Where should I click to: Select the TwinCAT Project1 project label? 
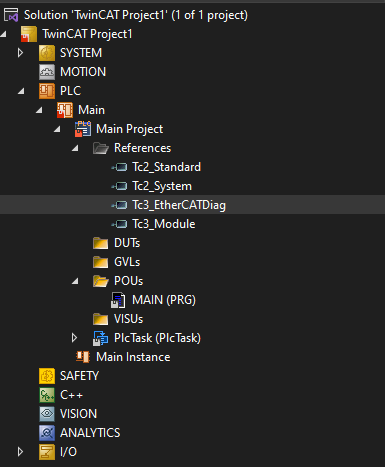(87, 34)
